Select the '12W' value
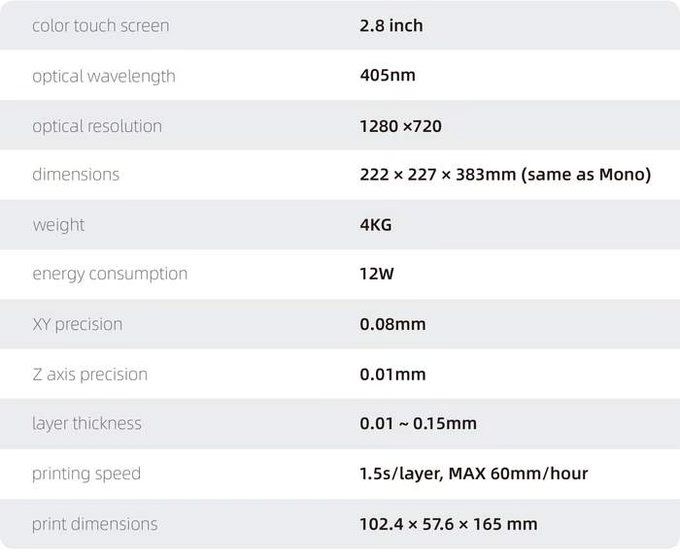This screenshot has height=555, width=680. pos(376,274)
